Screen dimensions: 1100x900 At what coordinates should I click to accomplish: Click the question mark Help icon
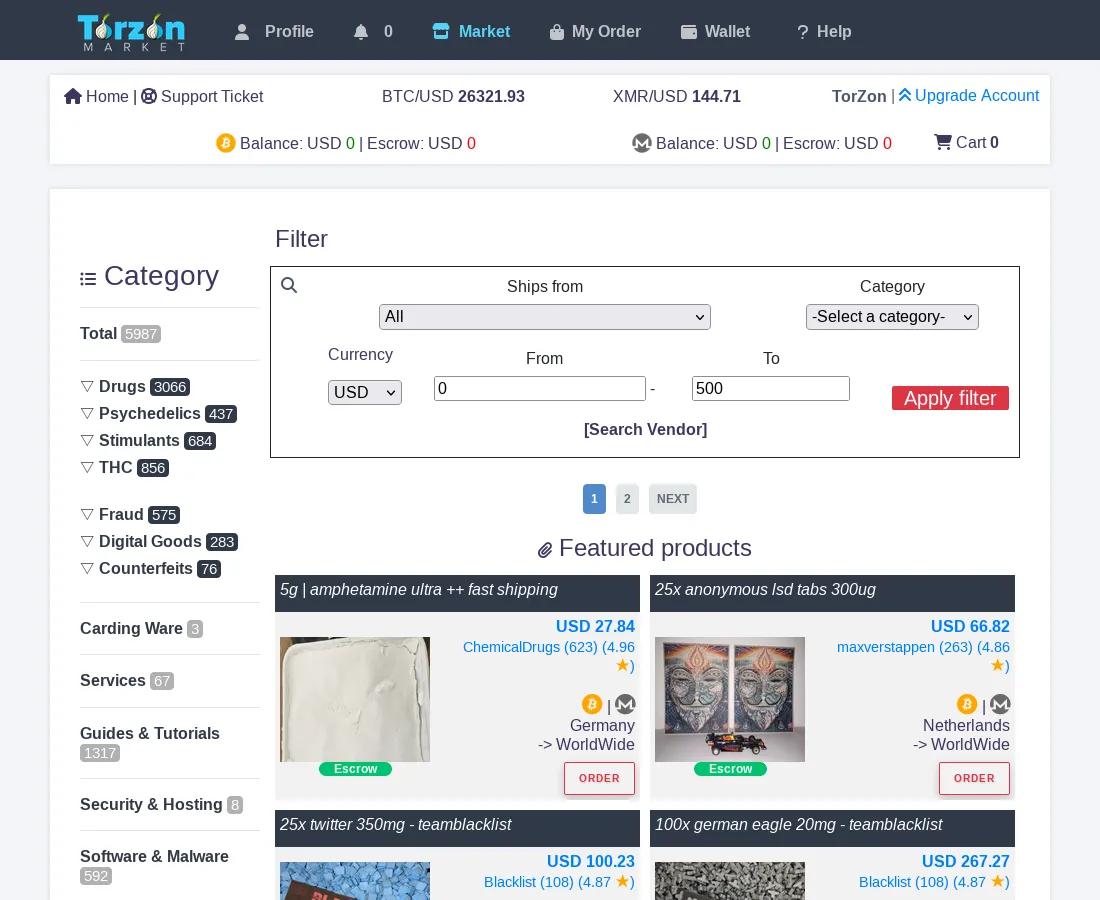coord(803,32)
